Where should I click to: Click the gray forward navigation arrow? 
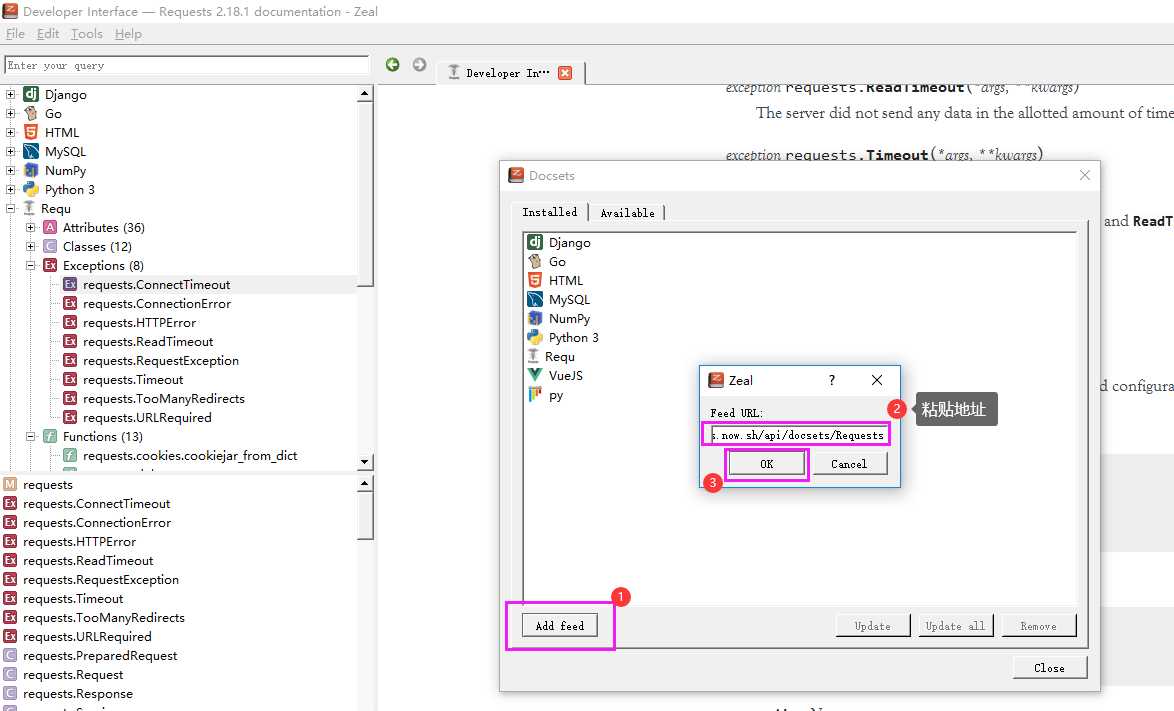[419, 64]
